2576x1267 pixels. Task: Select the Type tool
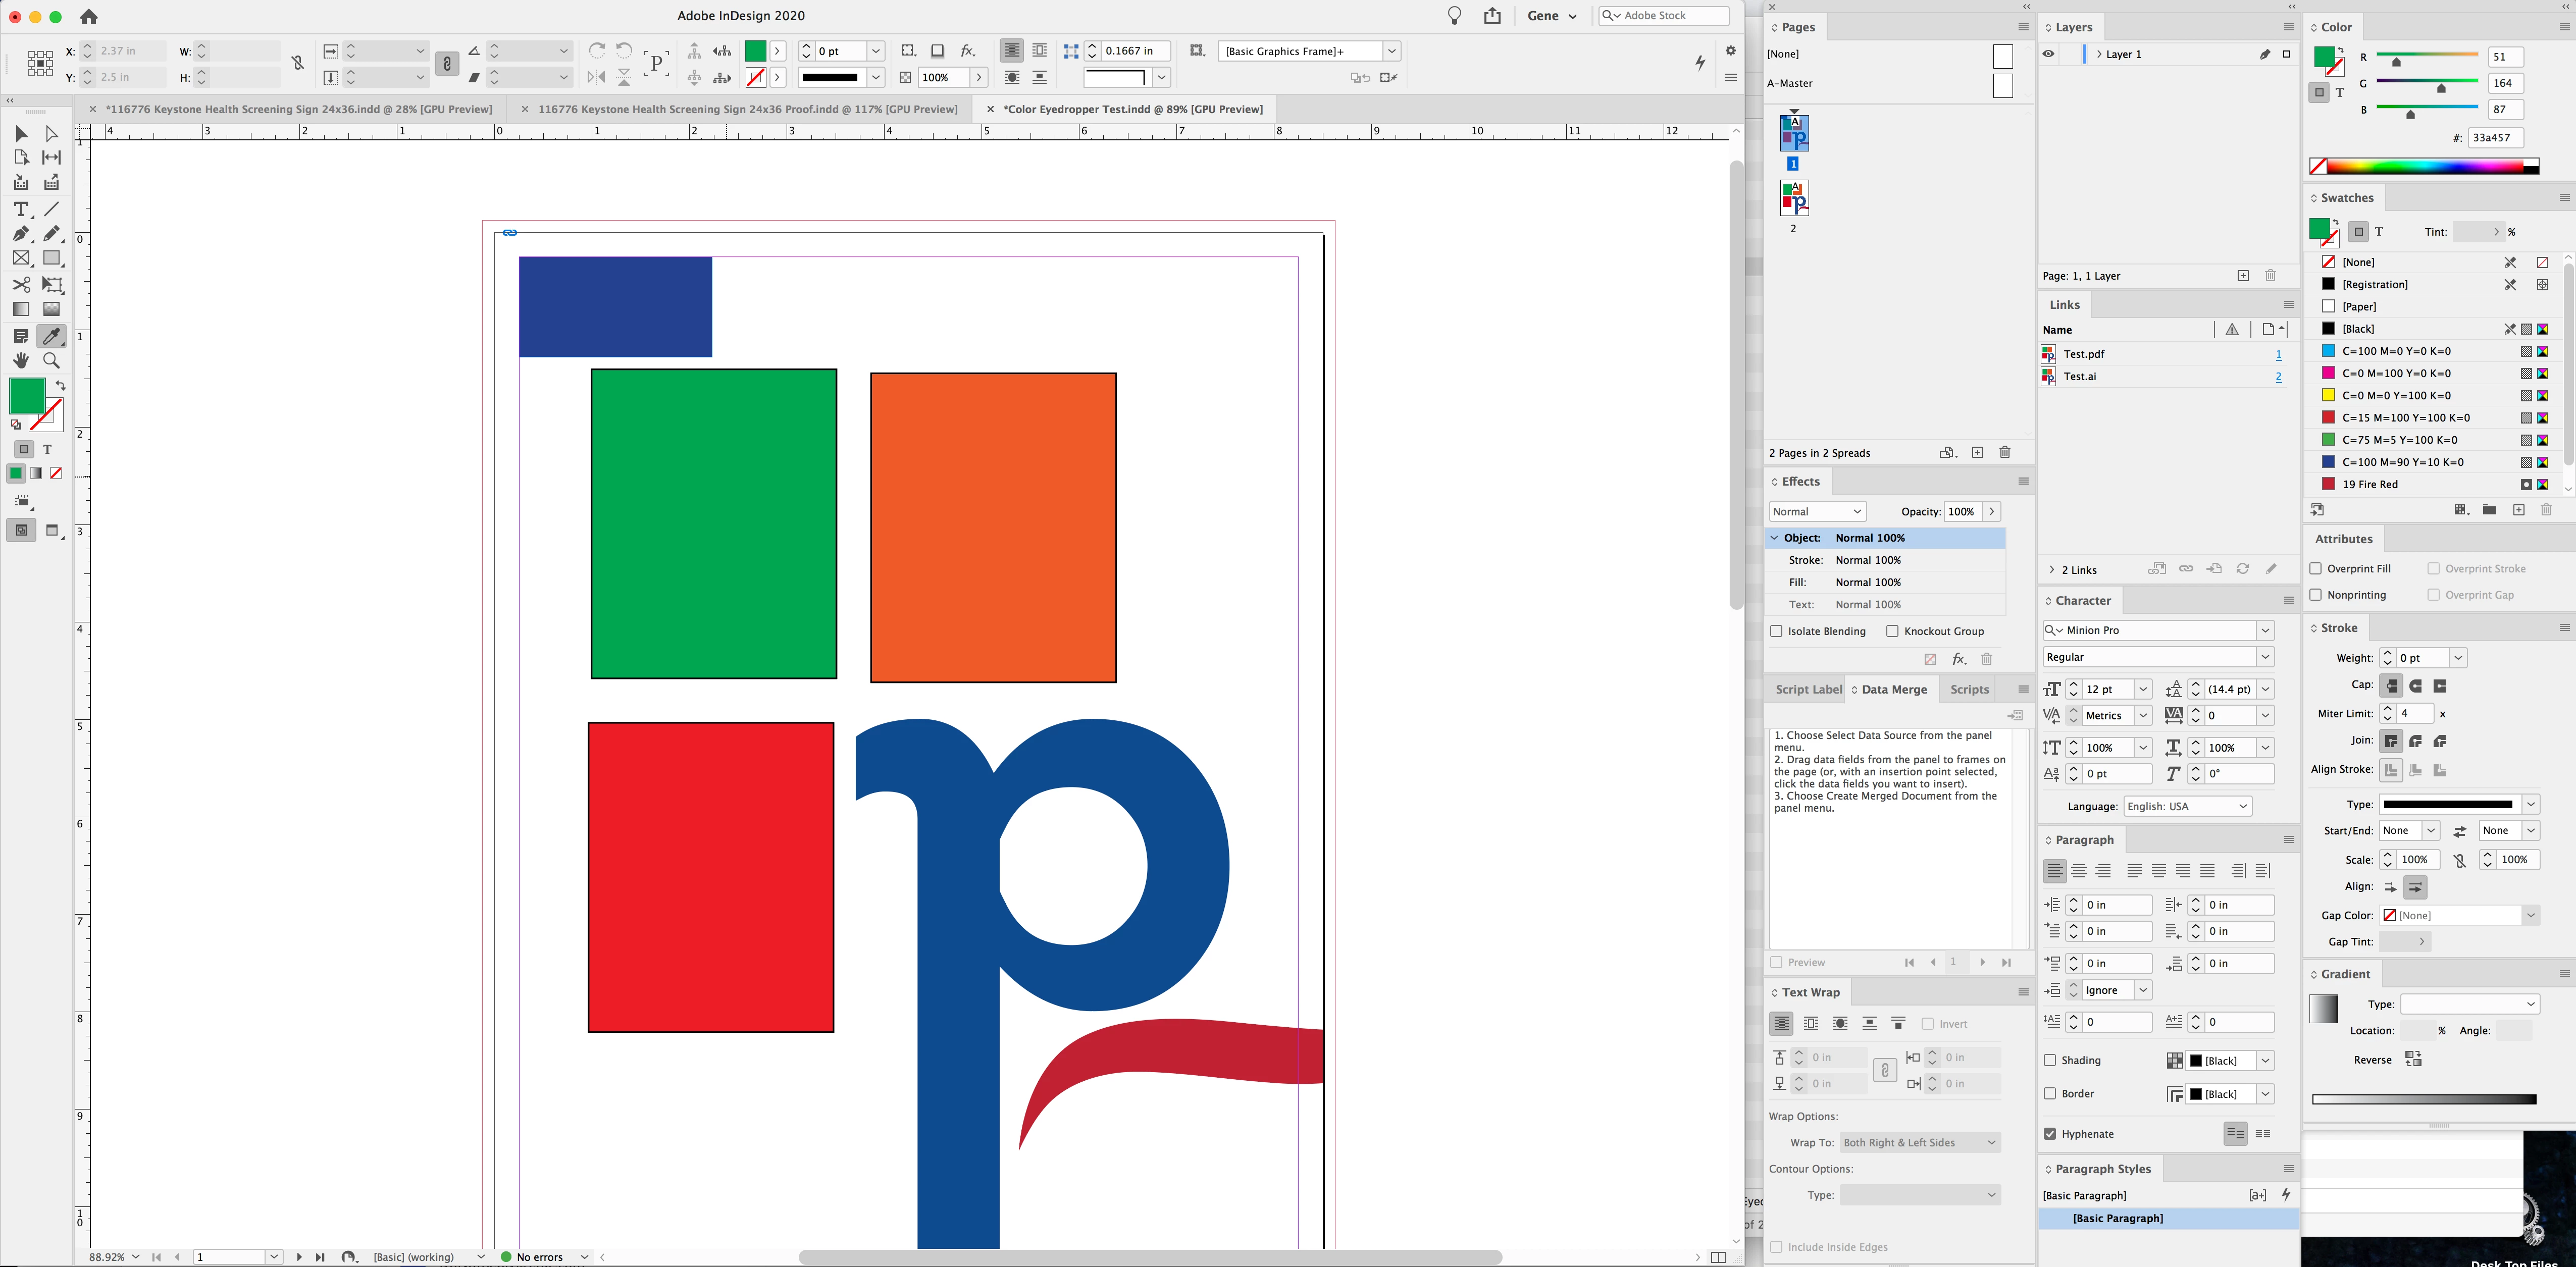pyautogui.click(x=20, y=209)
